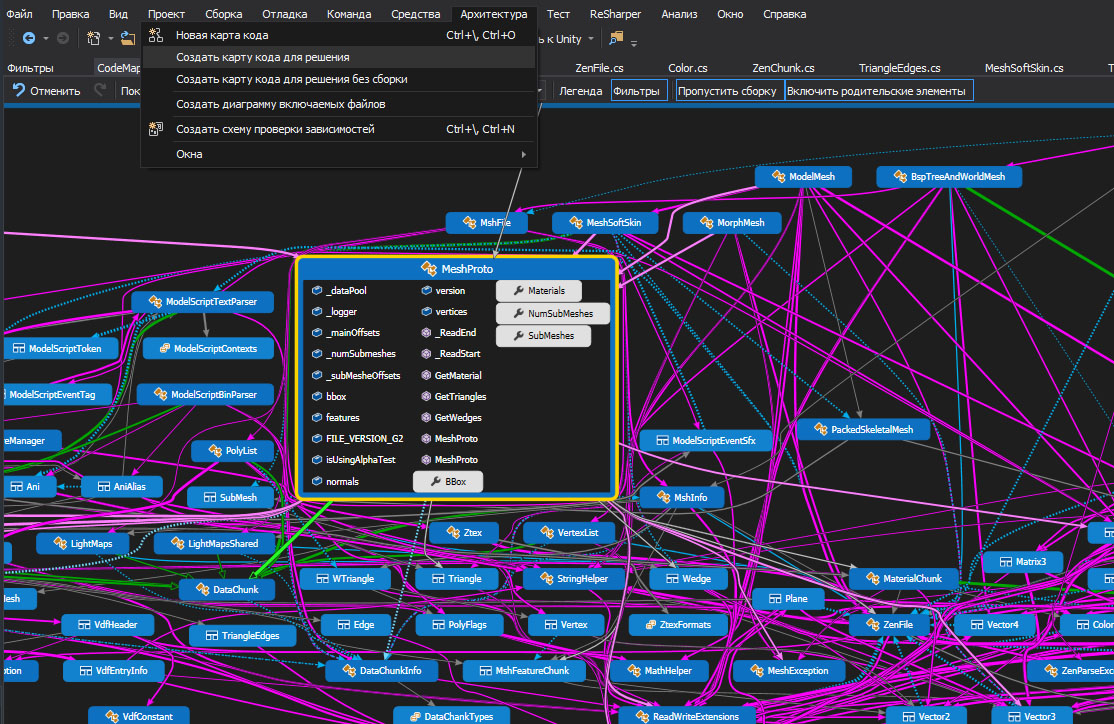Click the wrench icon on Materials property
The image size is (1114, 724).
517,291
